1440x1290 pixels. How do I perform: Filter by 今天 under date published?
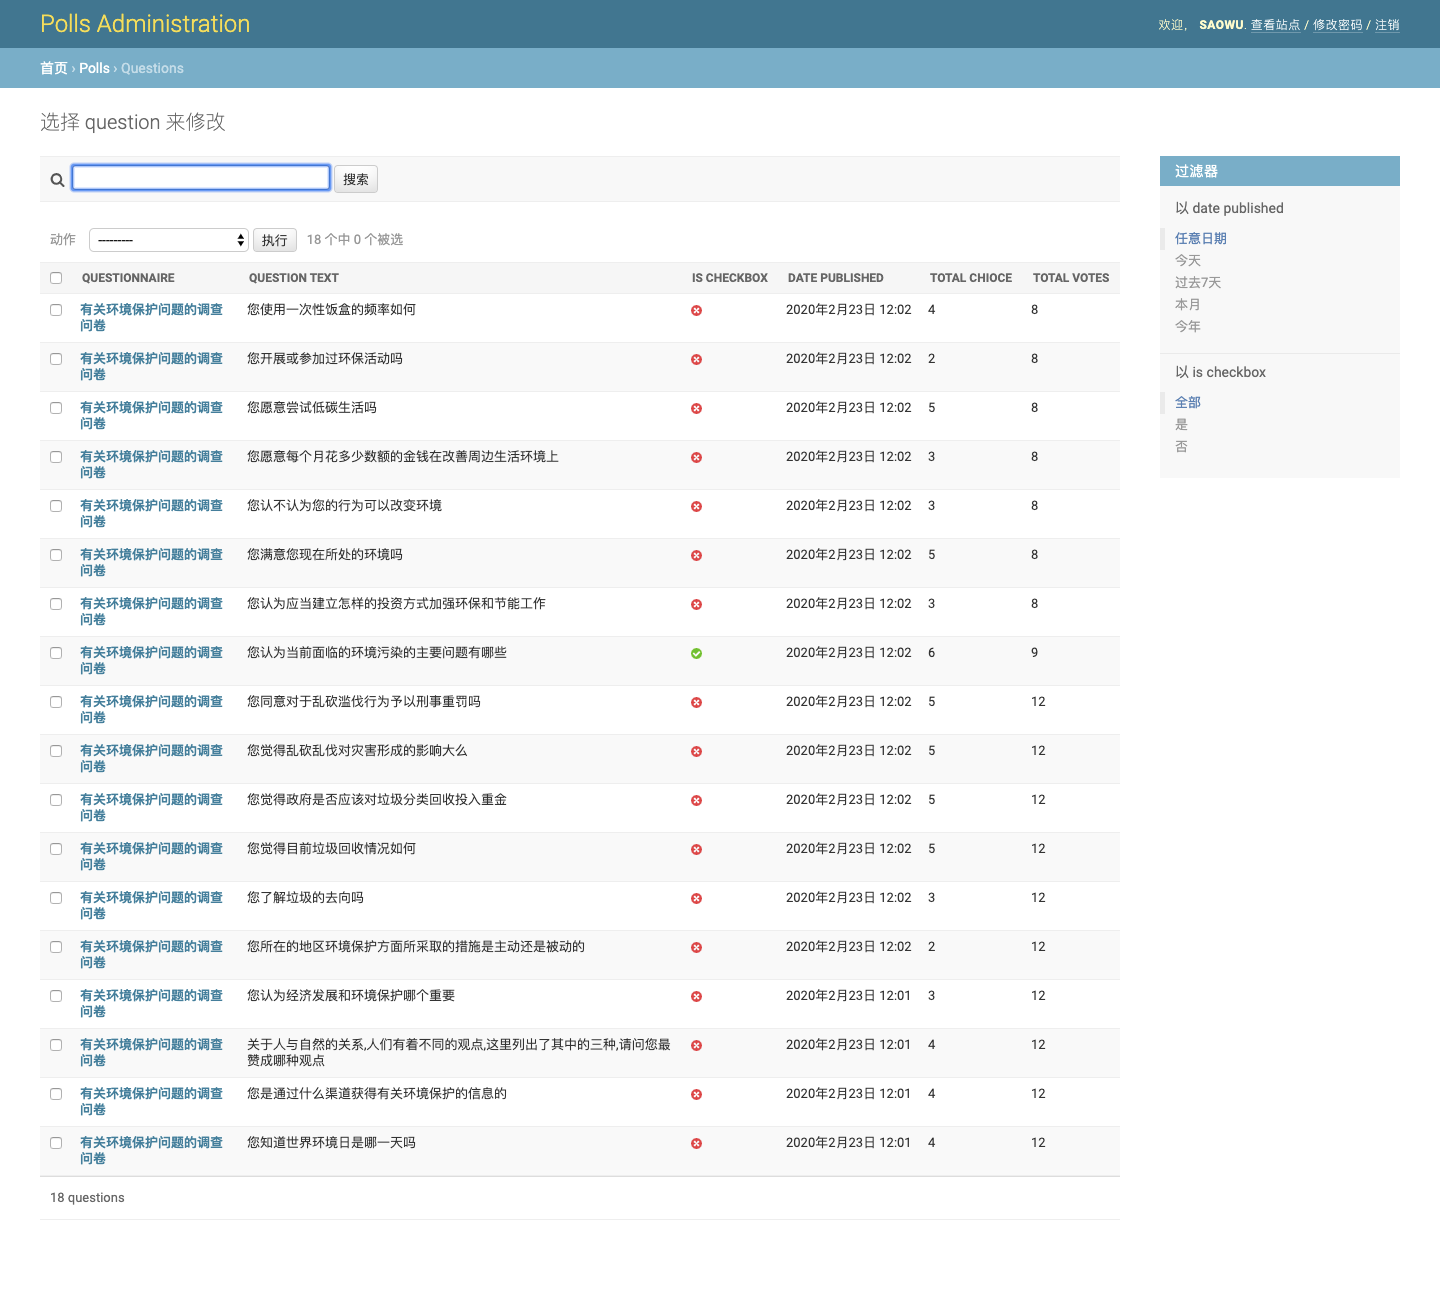(x=1188, y=260)
